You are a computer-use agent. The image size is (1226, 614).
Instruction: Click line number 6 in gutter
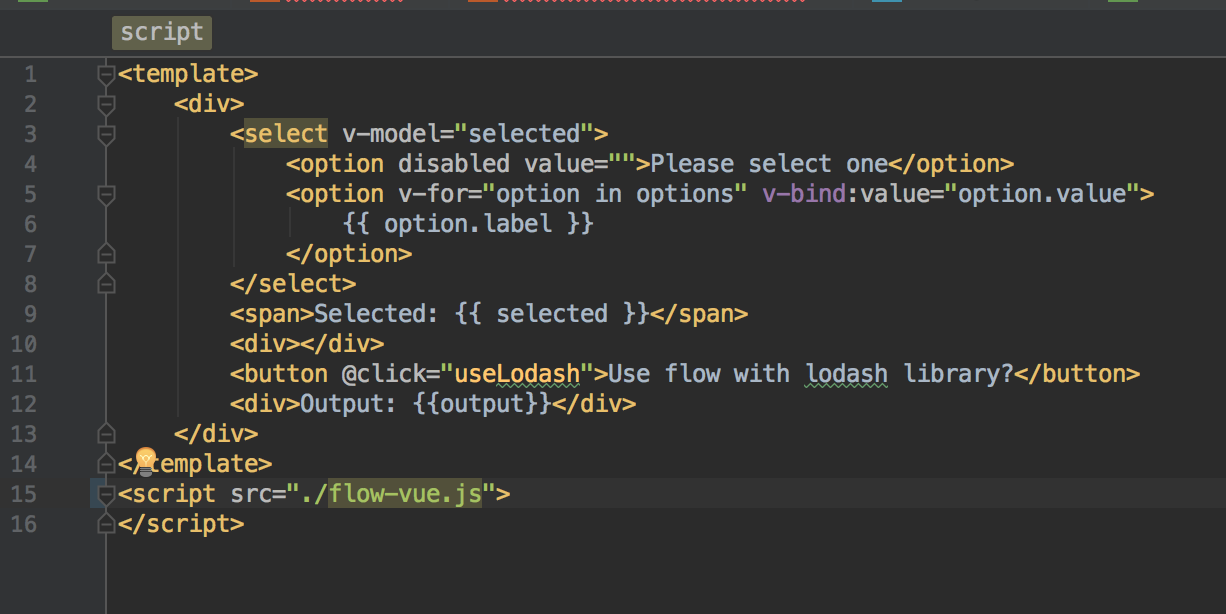pos(29,224)
